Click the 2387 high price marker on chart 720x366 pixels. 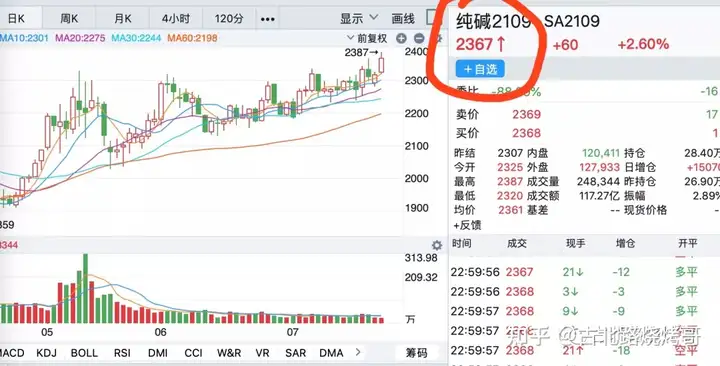click(x=361, y=52)
